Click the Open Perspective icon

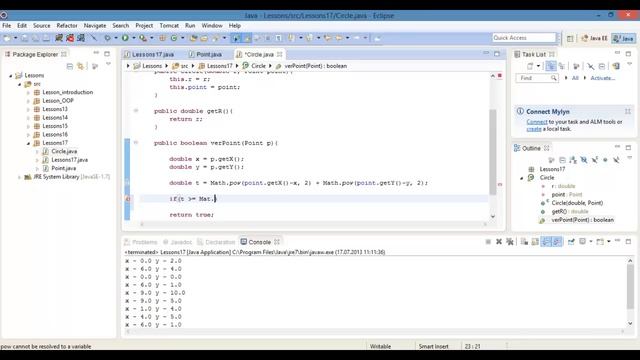[x=570, y=38]
